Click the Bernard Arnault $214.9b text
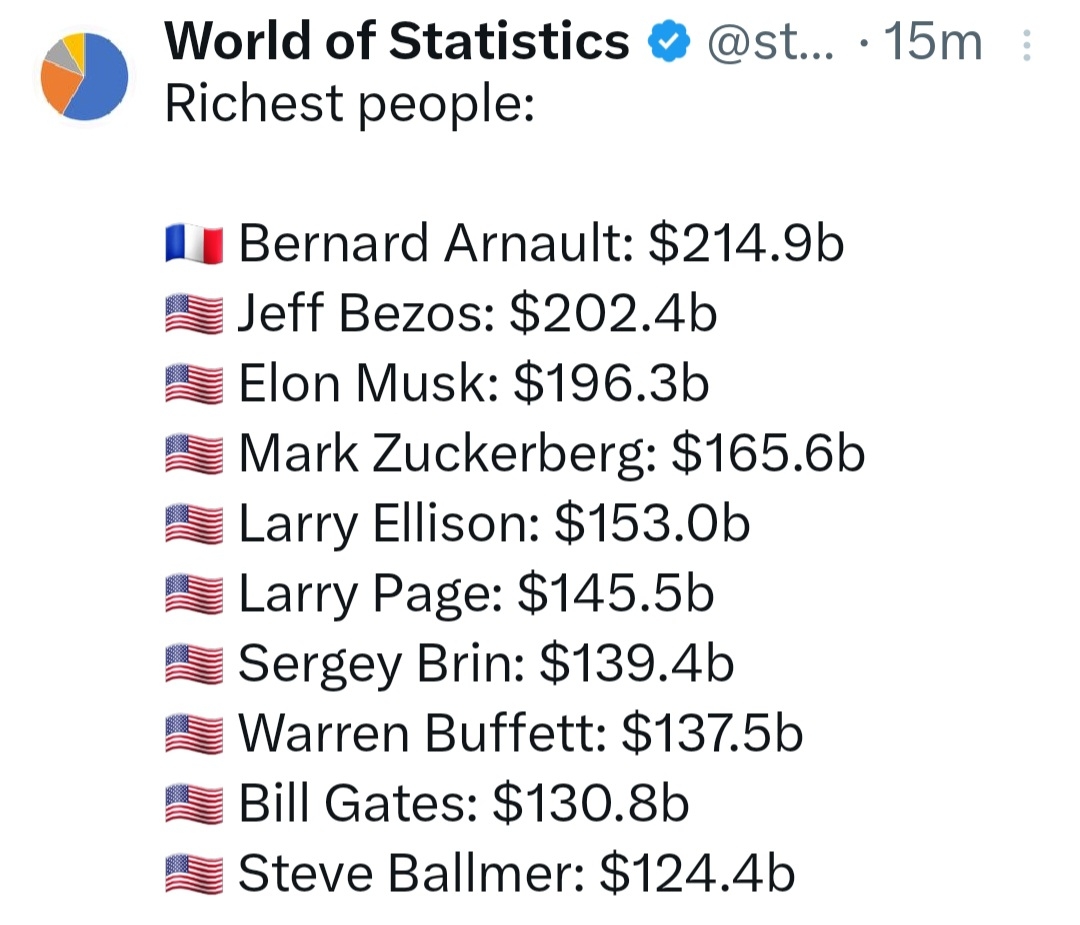The image size is (1080, 925). tap(541, 244)
